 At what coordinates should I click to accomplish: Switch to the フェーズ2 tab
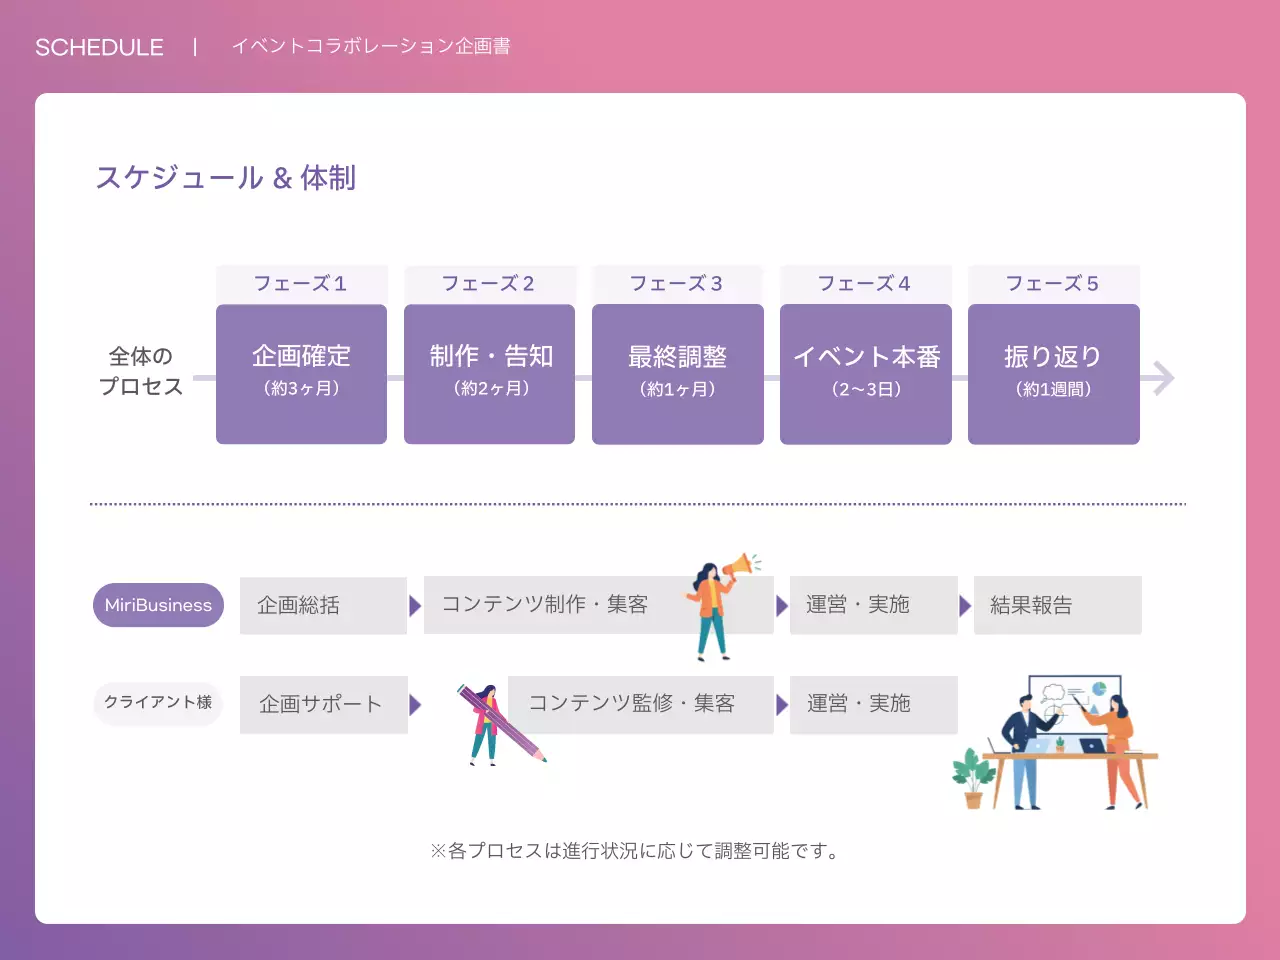(x=489, y=283)
